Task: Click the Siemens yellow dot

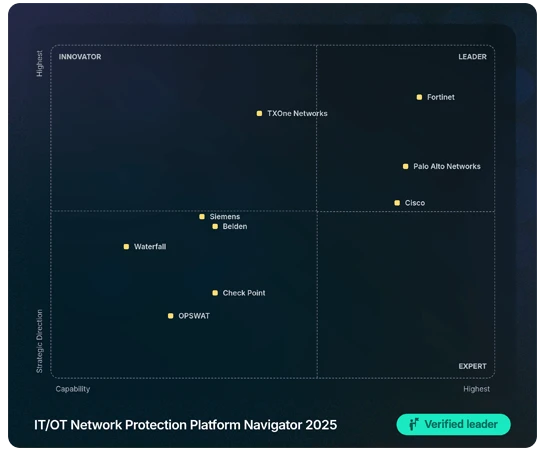Action: coord(202,217)
